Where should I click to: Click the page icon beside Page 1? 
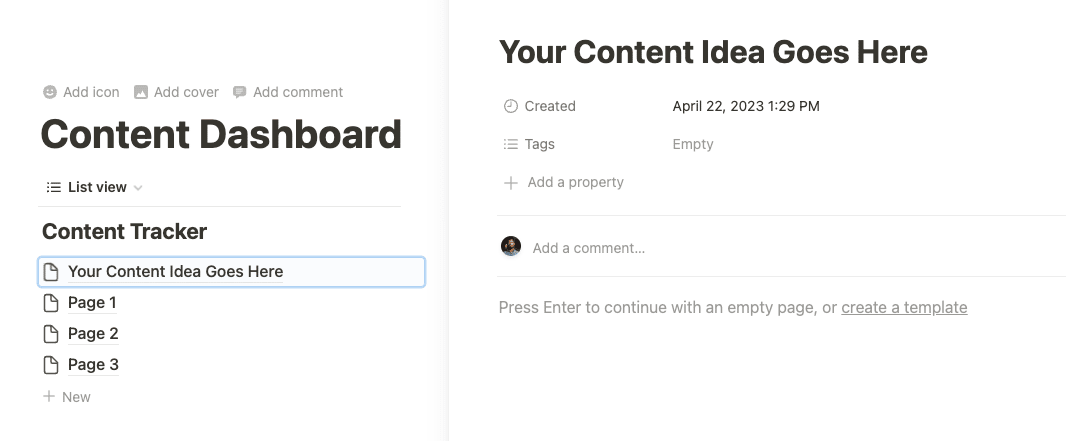[51, 303]
